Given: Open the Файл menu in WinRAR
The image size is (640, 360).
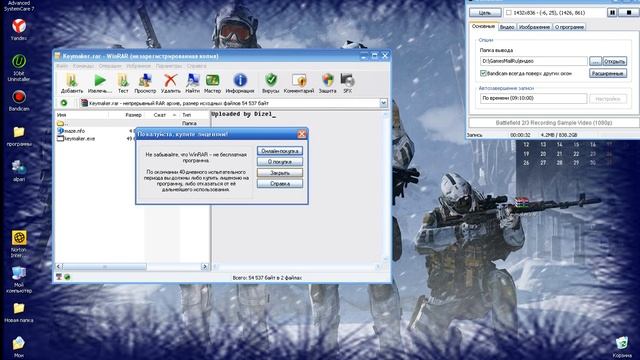Looking at the screenshot, I should tap(62, 66).
